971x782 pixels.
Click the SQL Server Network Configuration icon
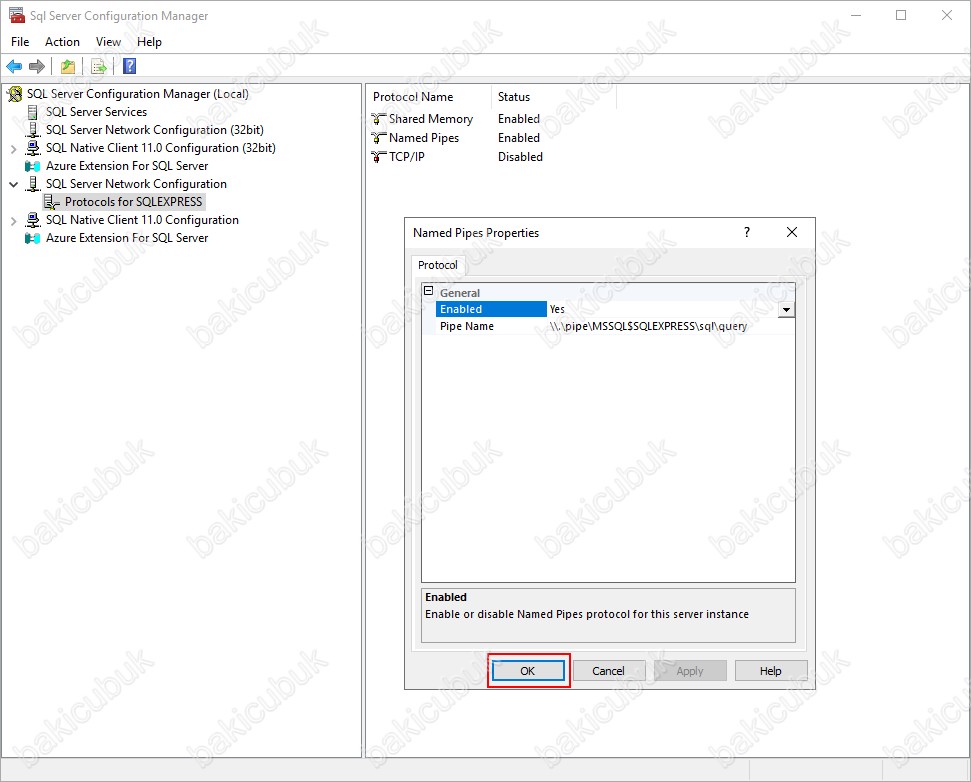33,184
